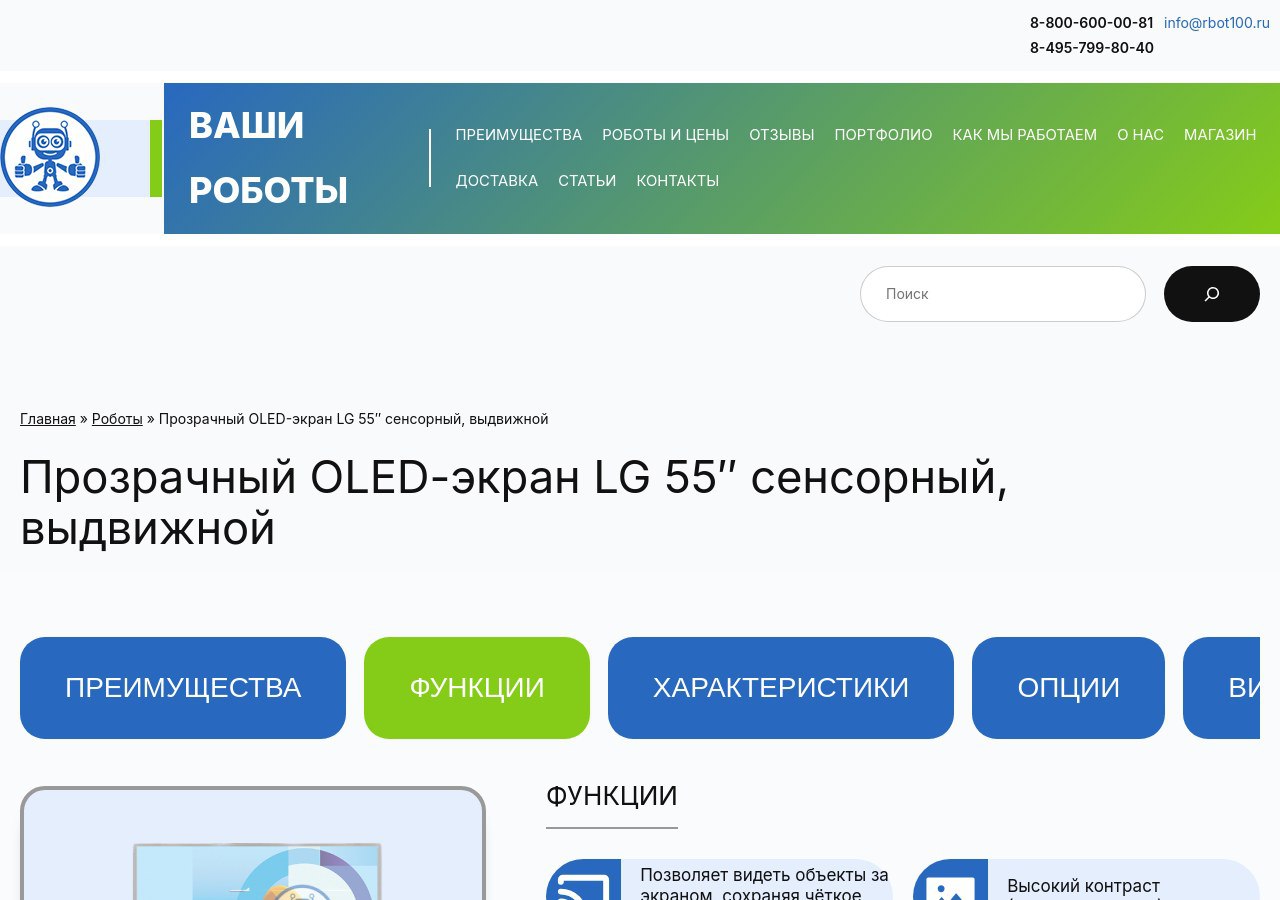
Task: Click the robot mascot logo
Action: tap(49, 157)
